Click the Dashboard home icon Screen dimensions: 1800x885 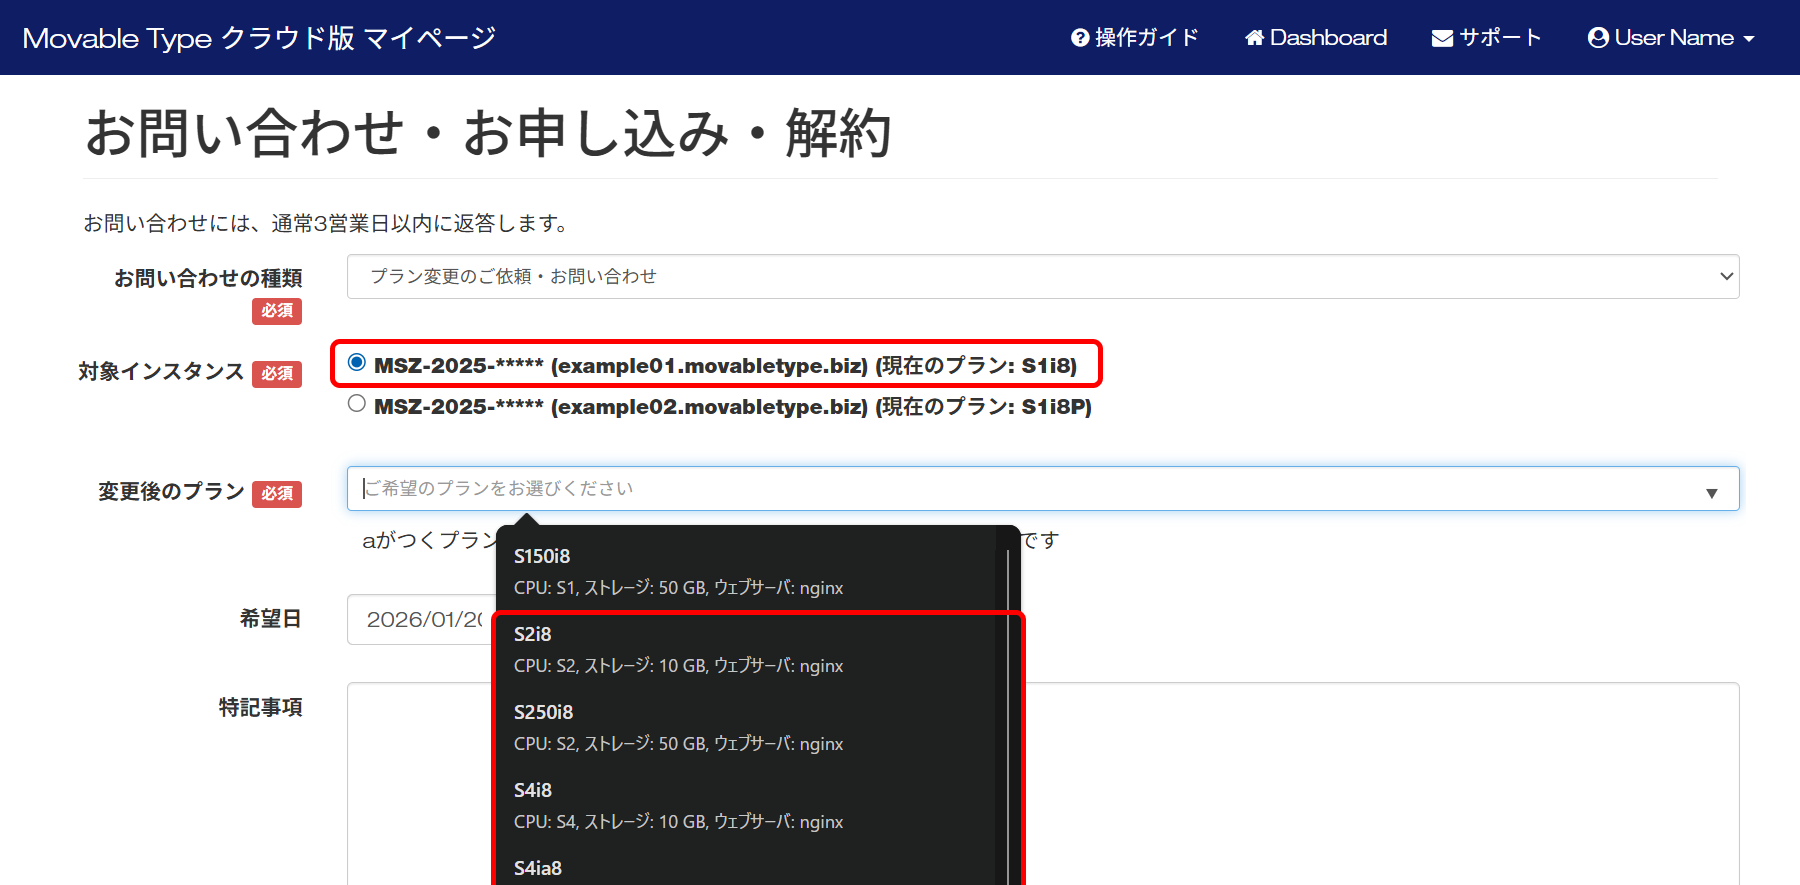1254,38
